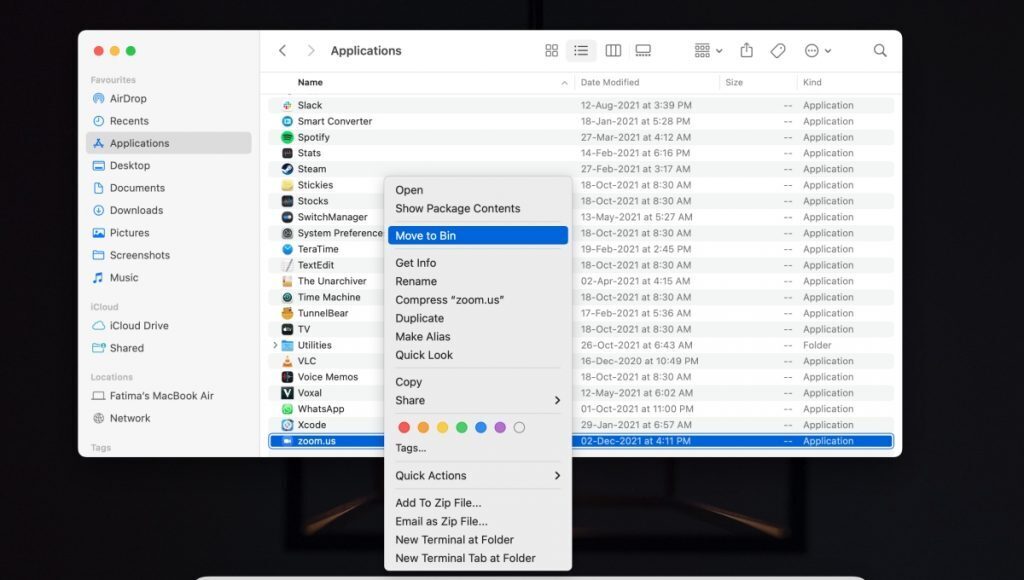Click the back navigation arrow
This screenshot has width=1024, height=580.
pyautogui.click(x=282, y=50)
